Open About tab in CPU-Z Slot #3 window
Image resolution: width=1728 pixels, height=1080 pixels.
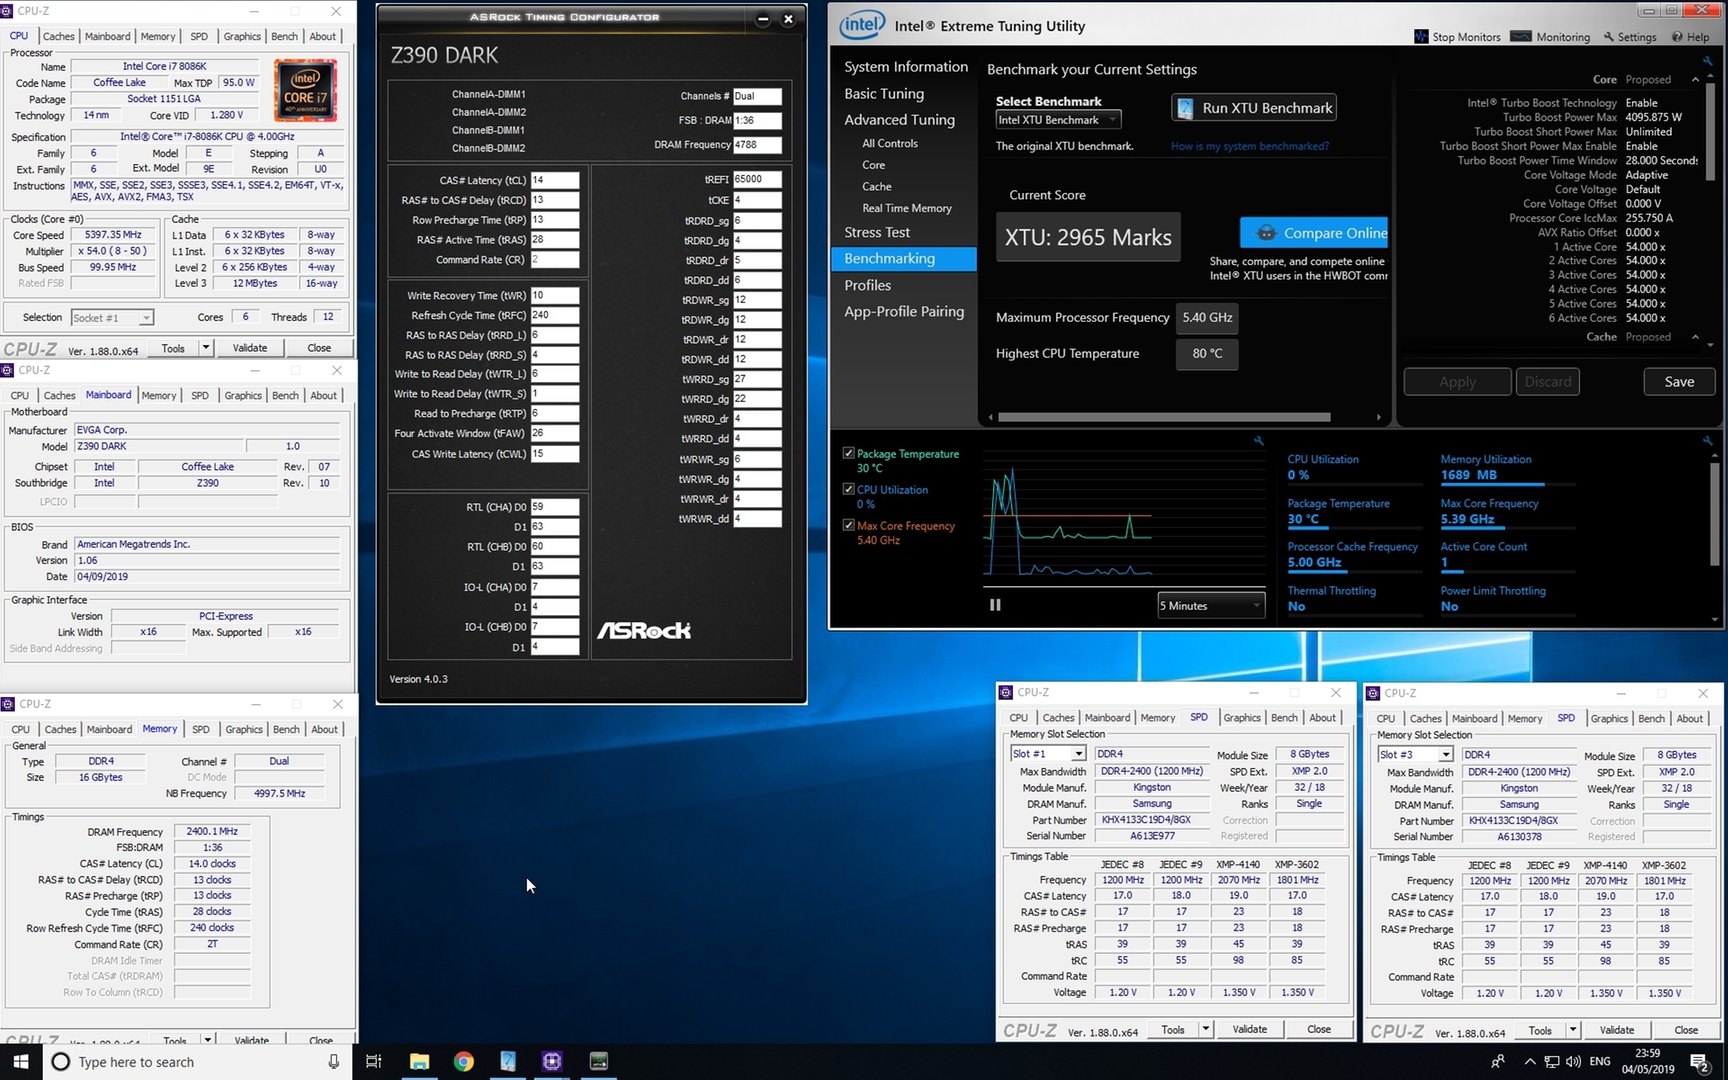click(x=1690, y=718)
